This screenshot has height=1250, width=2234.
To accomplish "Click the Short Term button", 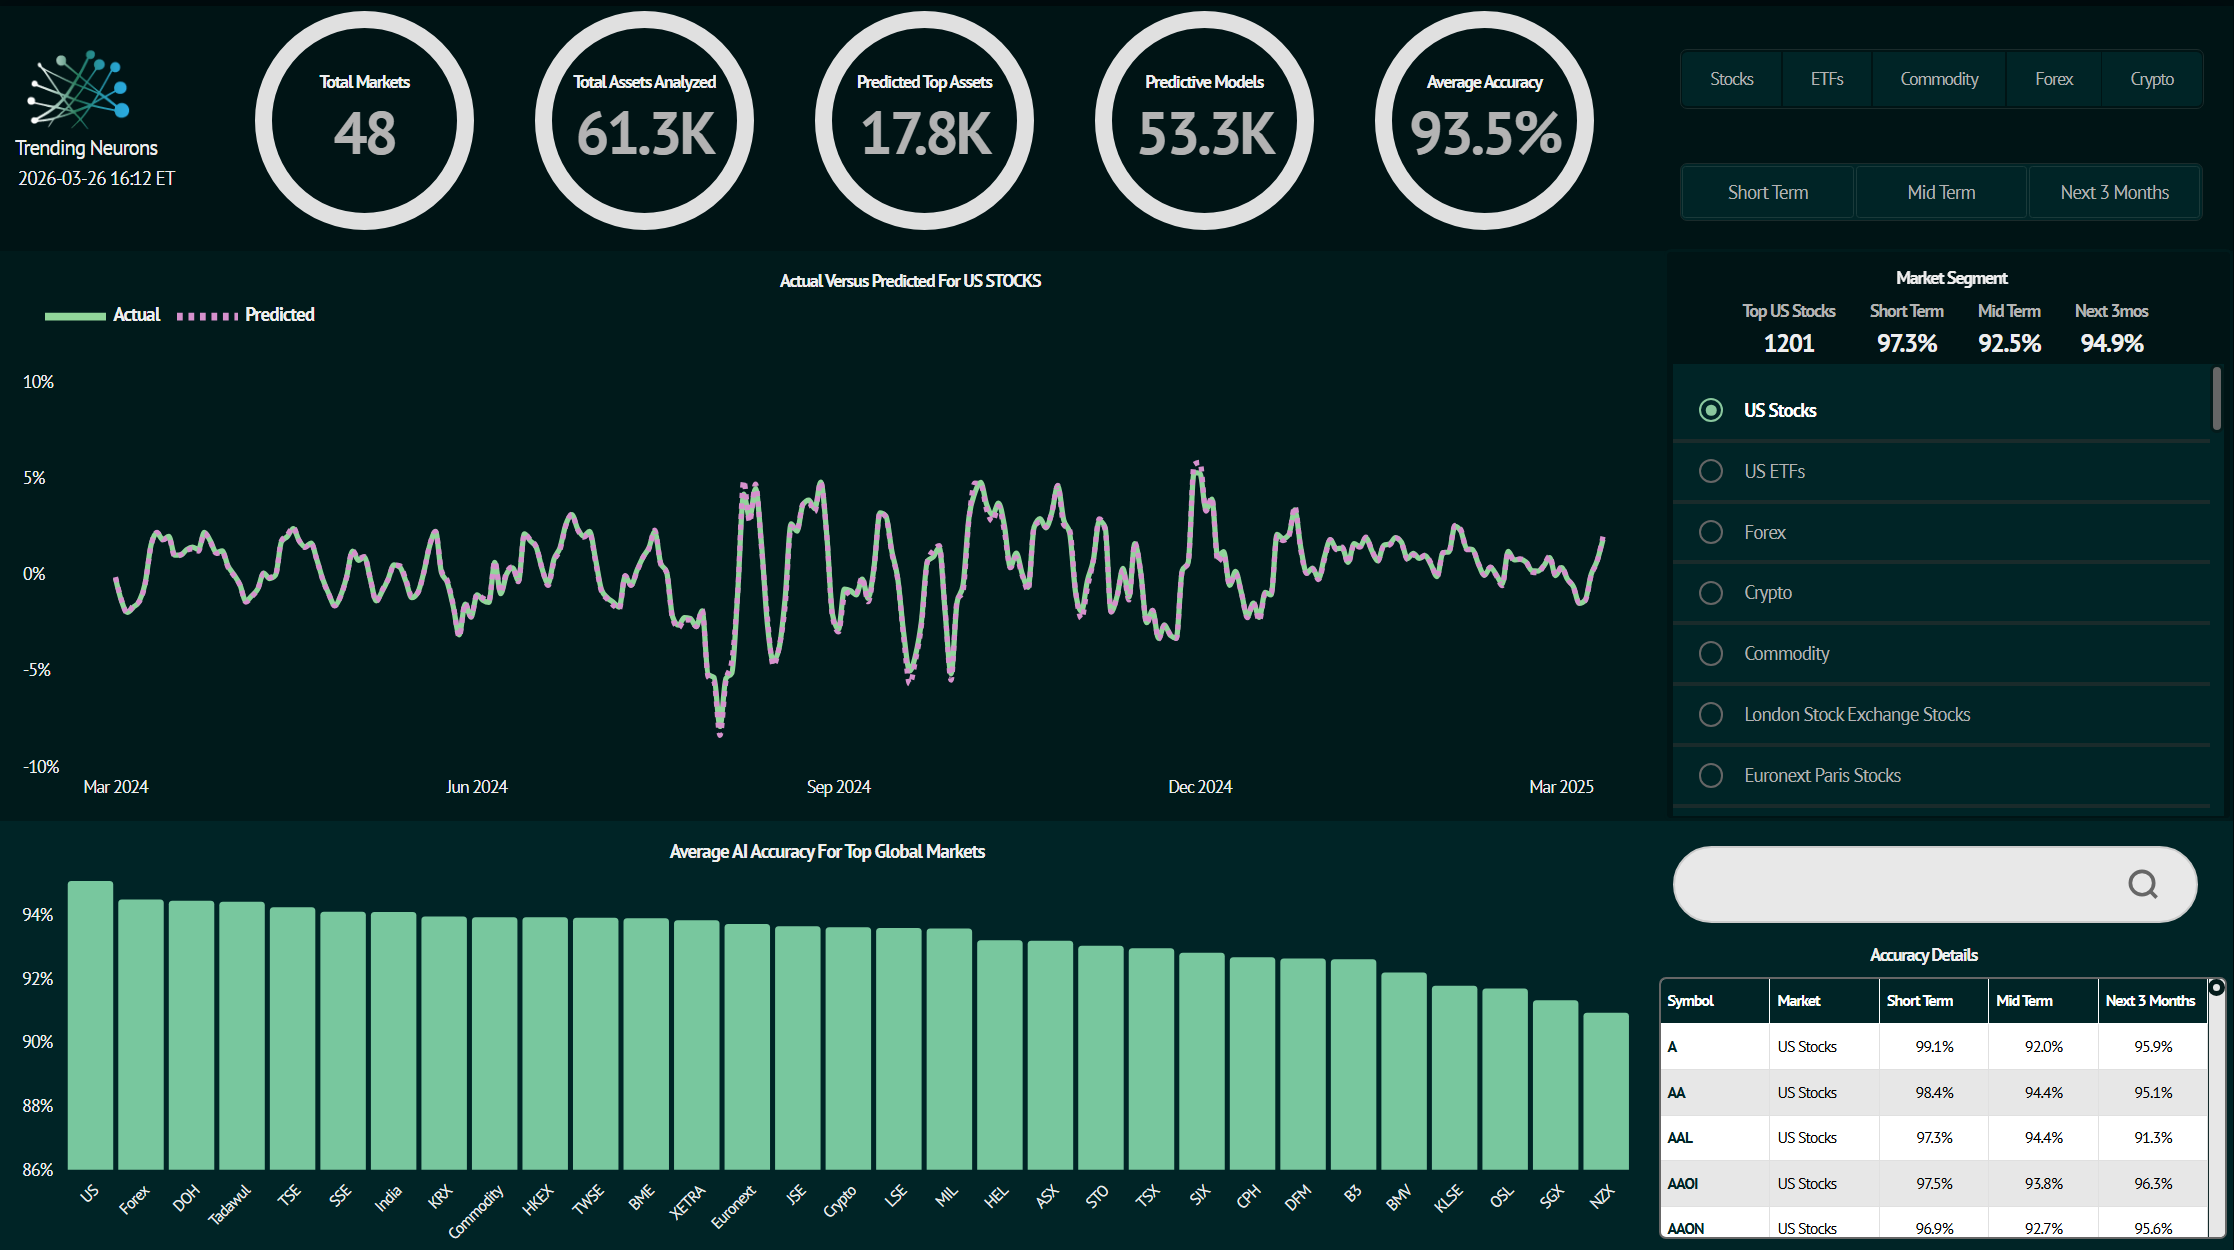I will click(x=1767, y=192).
